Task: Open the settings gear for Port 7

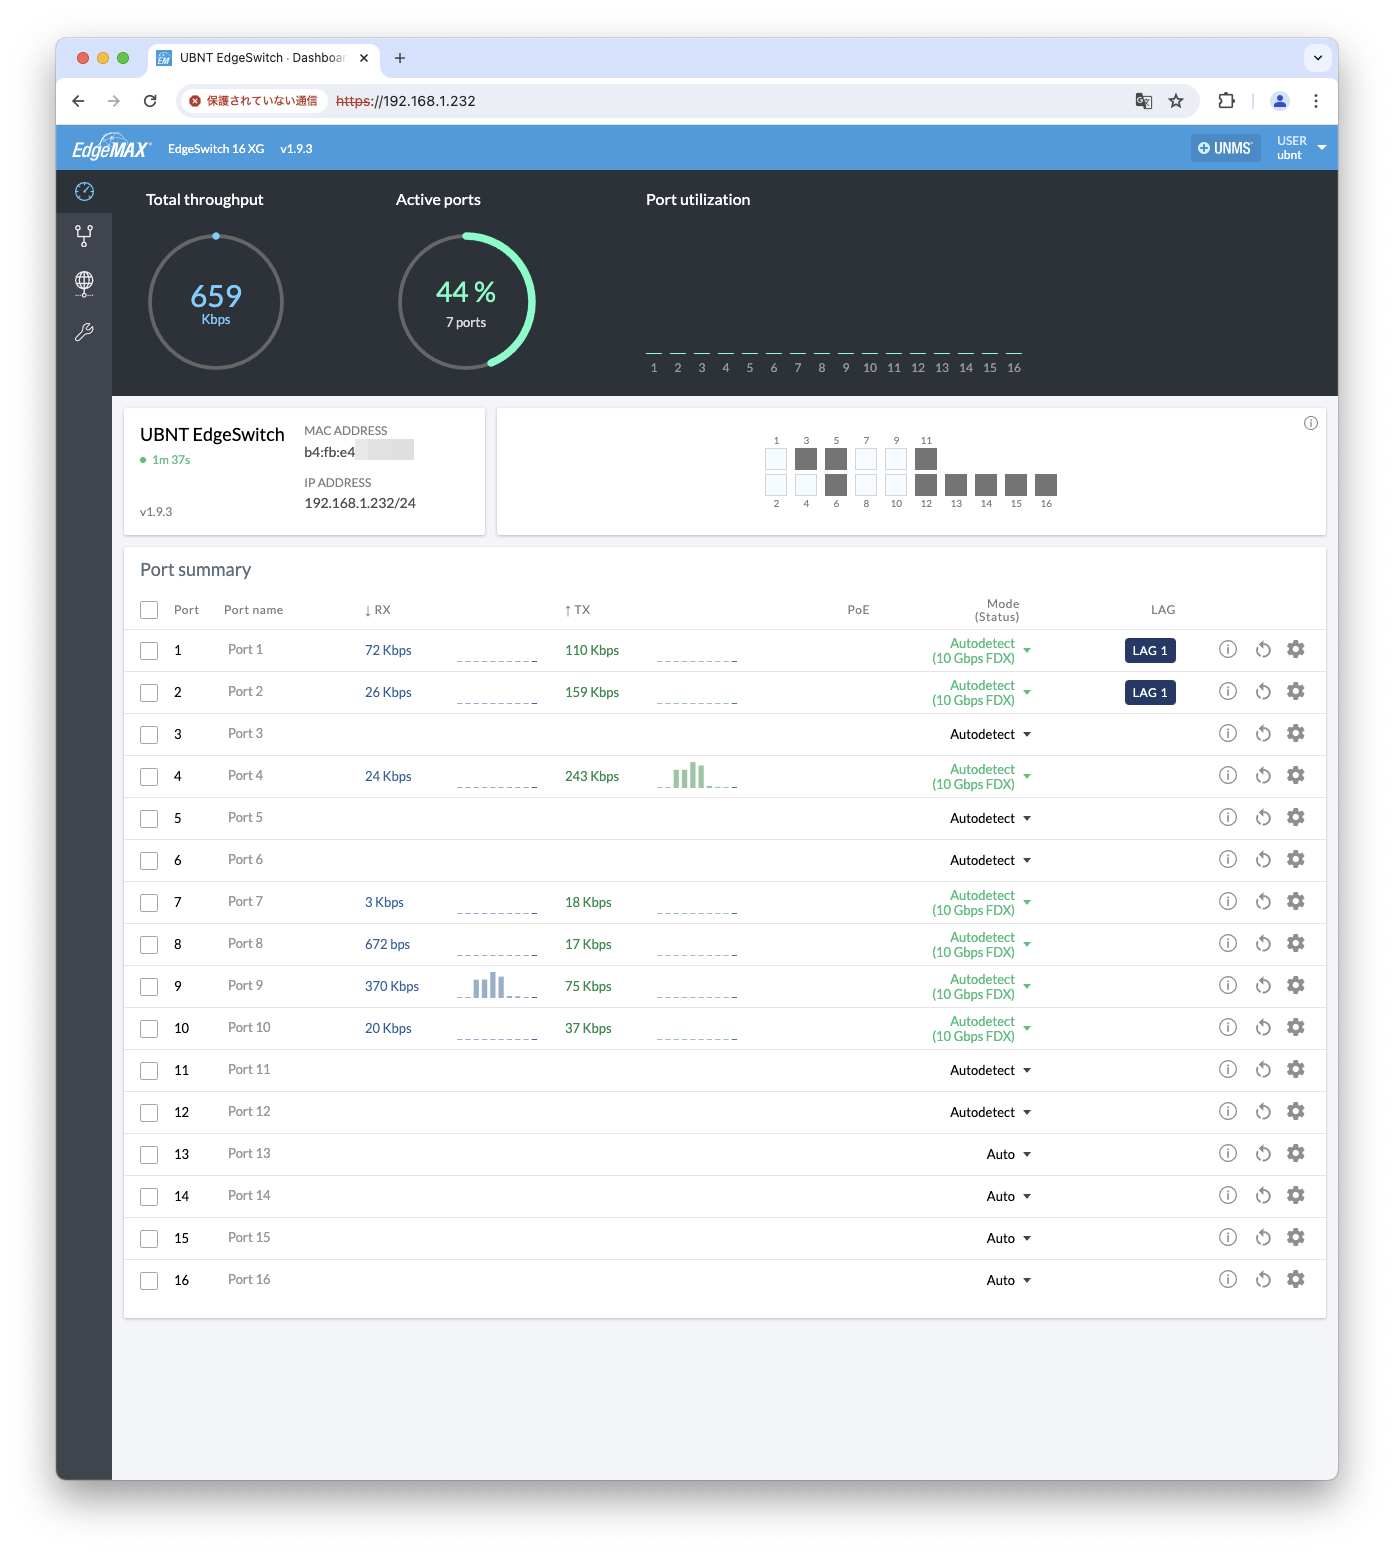Action: point(1296,901)
